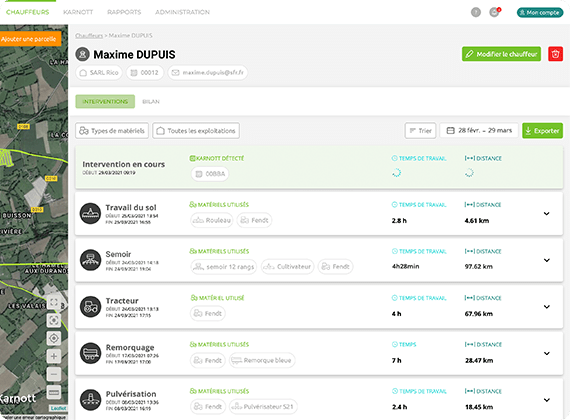
Task: Click the Mon compte button
Action: click(540, 12)
